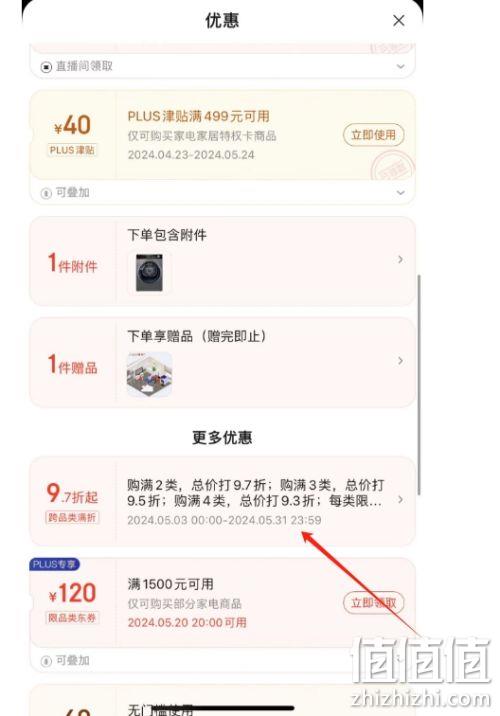500x716 pixels.
Task: Click the washing machine accessory thumbnail
Action: click(149, 273)
